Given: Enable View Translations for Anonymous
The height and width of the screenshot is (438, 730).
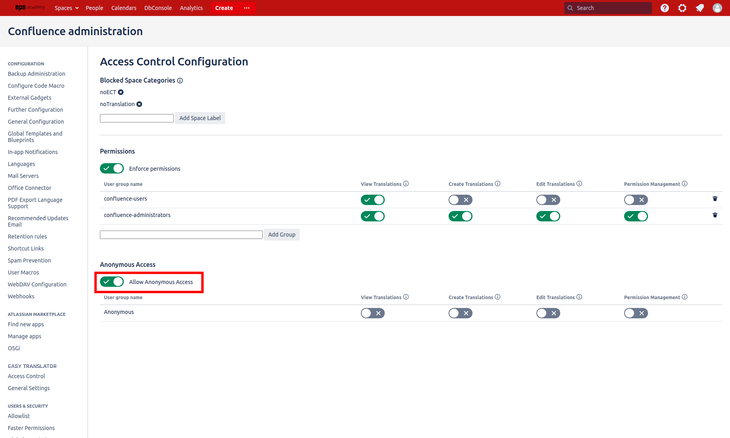Looking at the screenshot, I should point(372,313).
